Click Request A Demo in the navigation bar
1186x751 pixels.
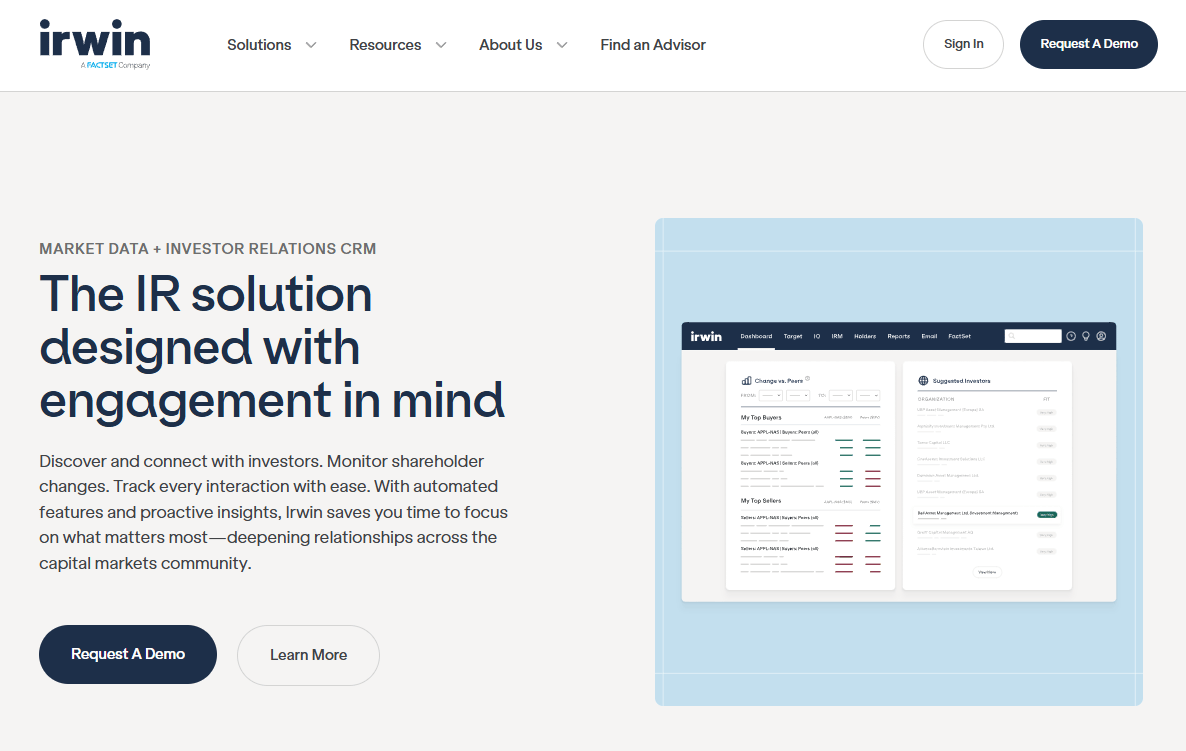click(1088, 44)
